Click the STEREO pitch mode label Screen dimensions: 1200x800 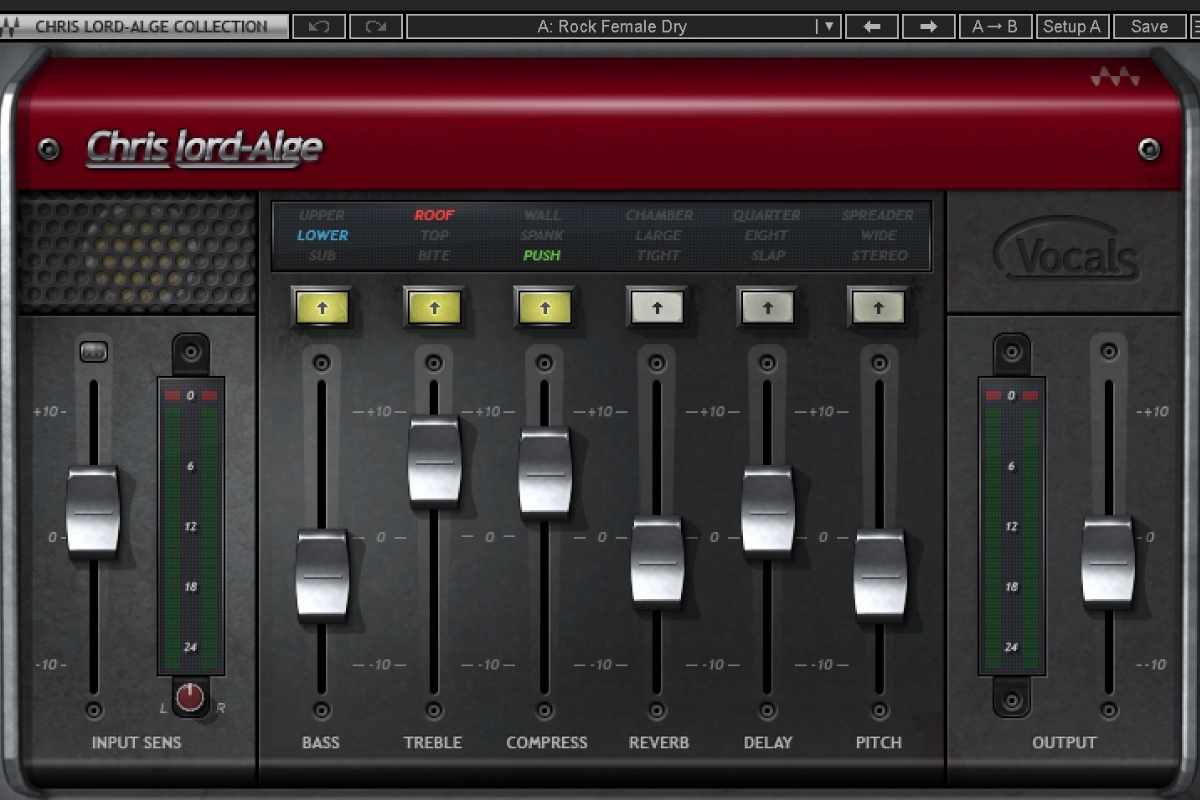pos(879,255)
